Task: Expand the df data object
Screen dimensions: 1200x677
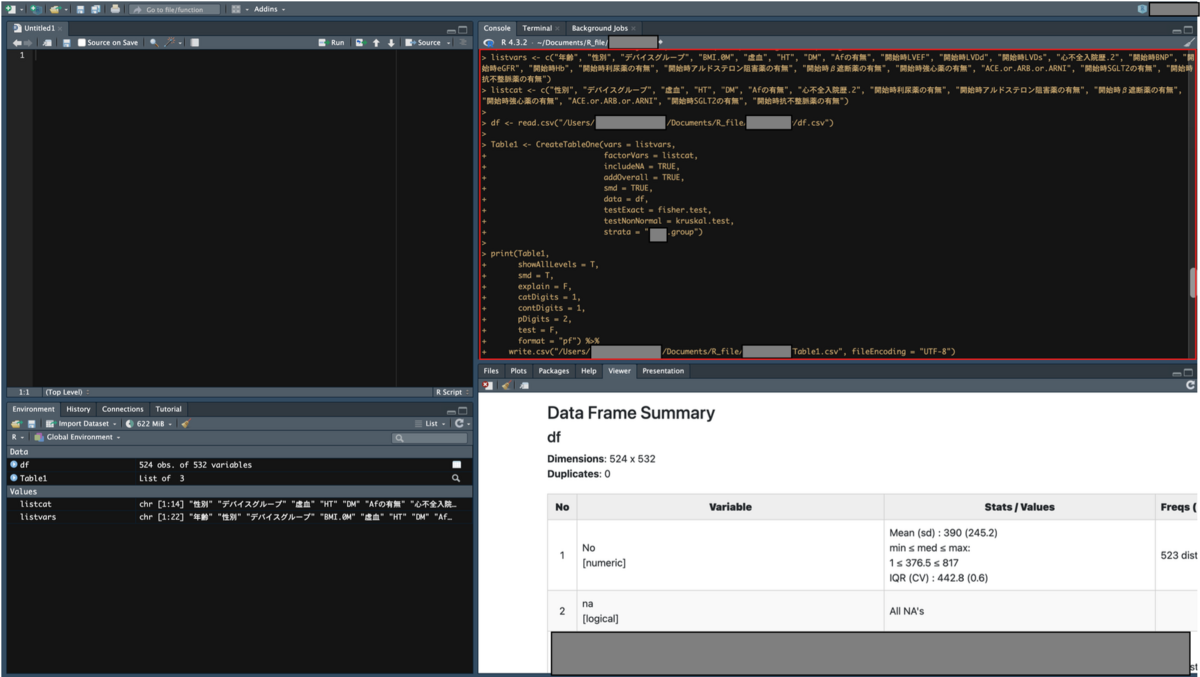Action: (14, 465)
